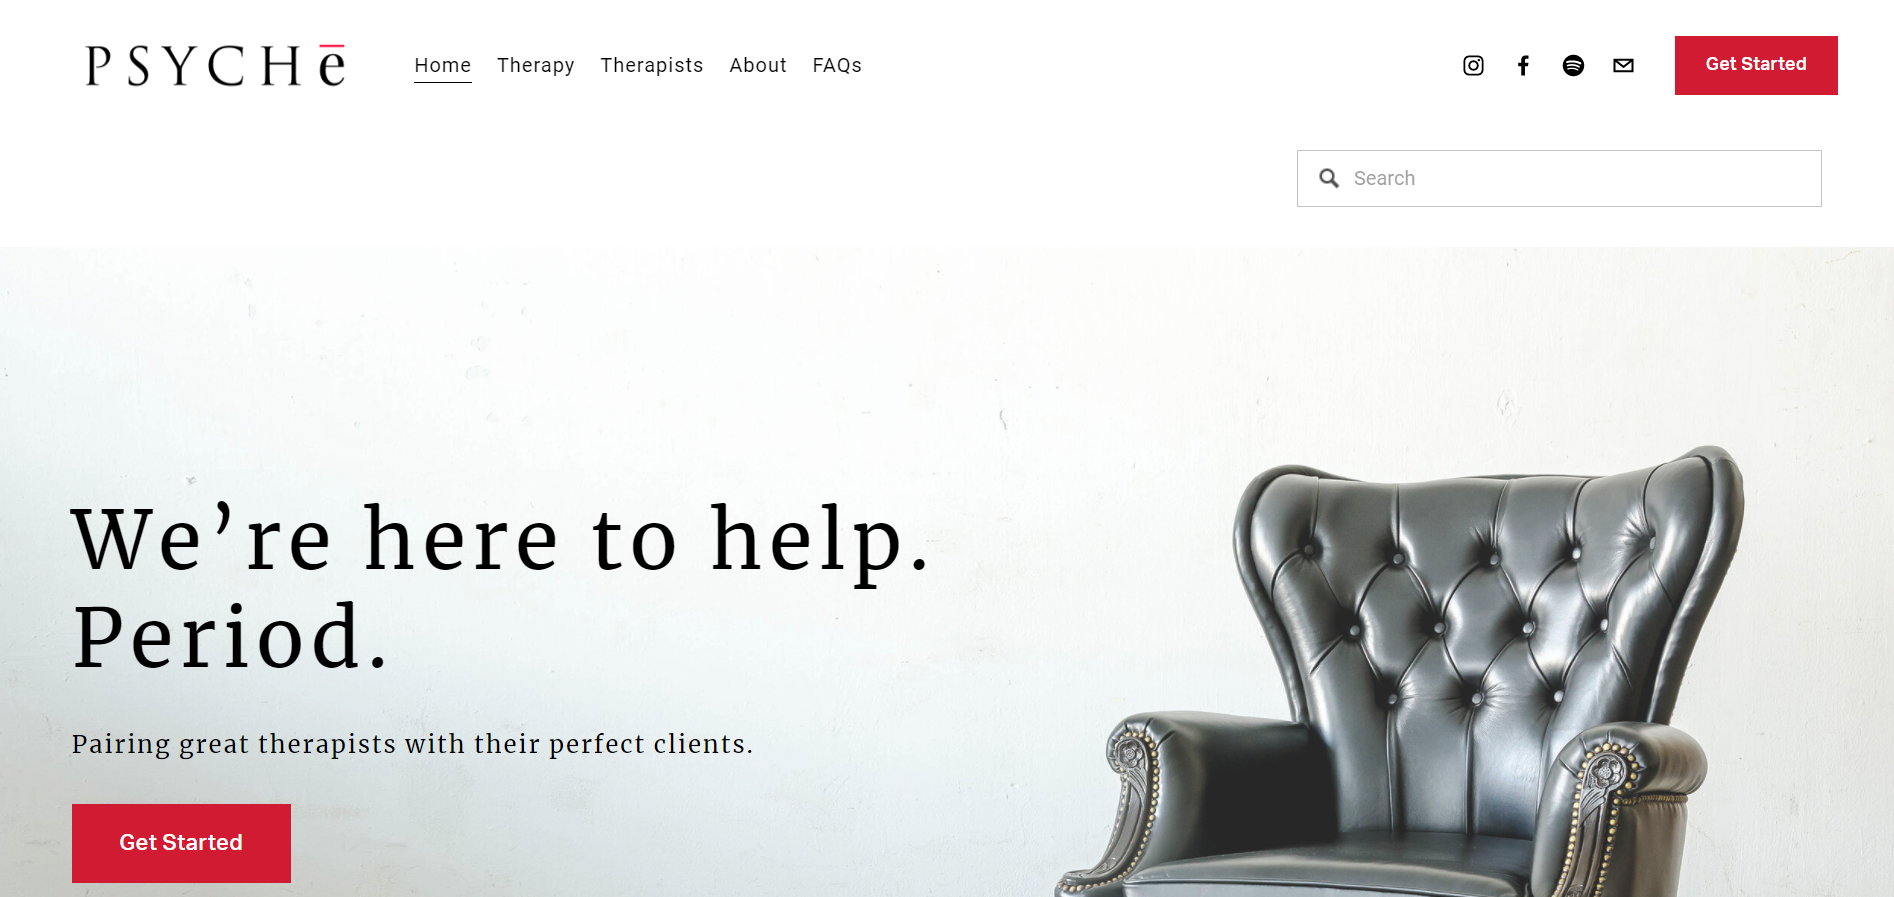Viewport: 1894px width, 897px height.
Task: Open the Facebook social icon
Action: [1523, 66]
